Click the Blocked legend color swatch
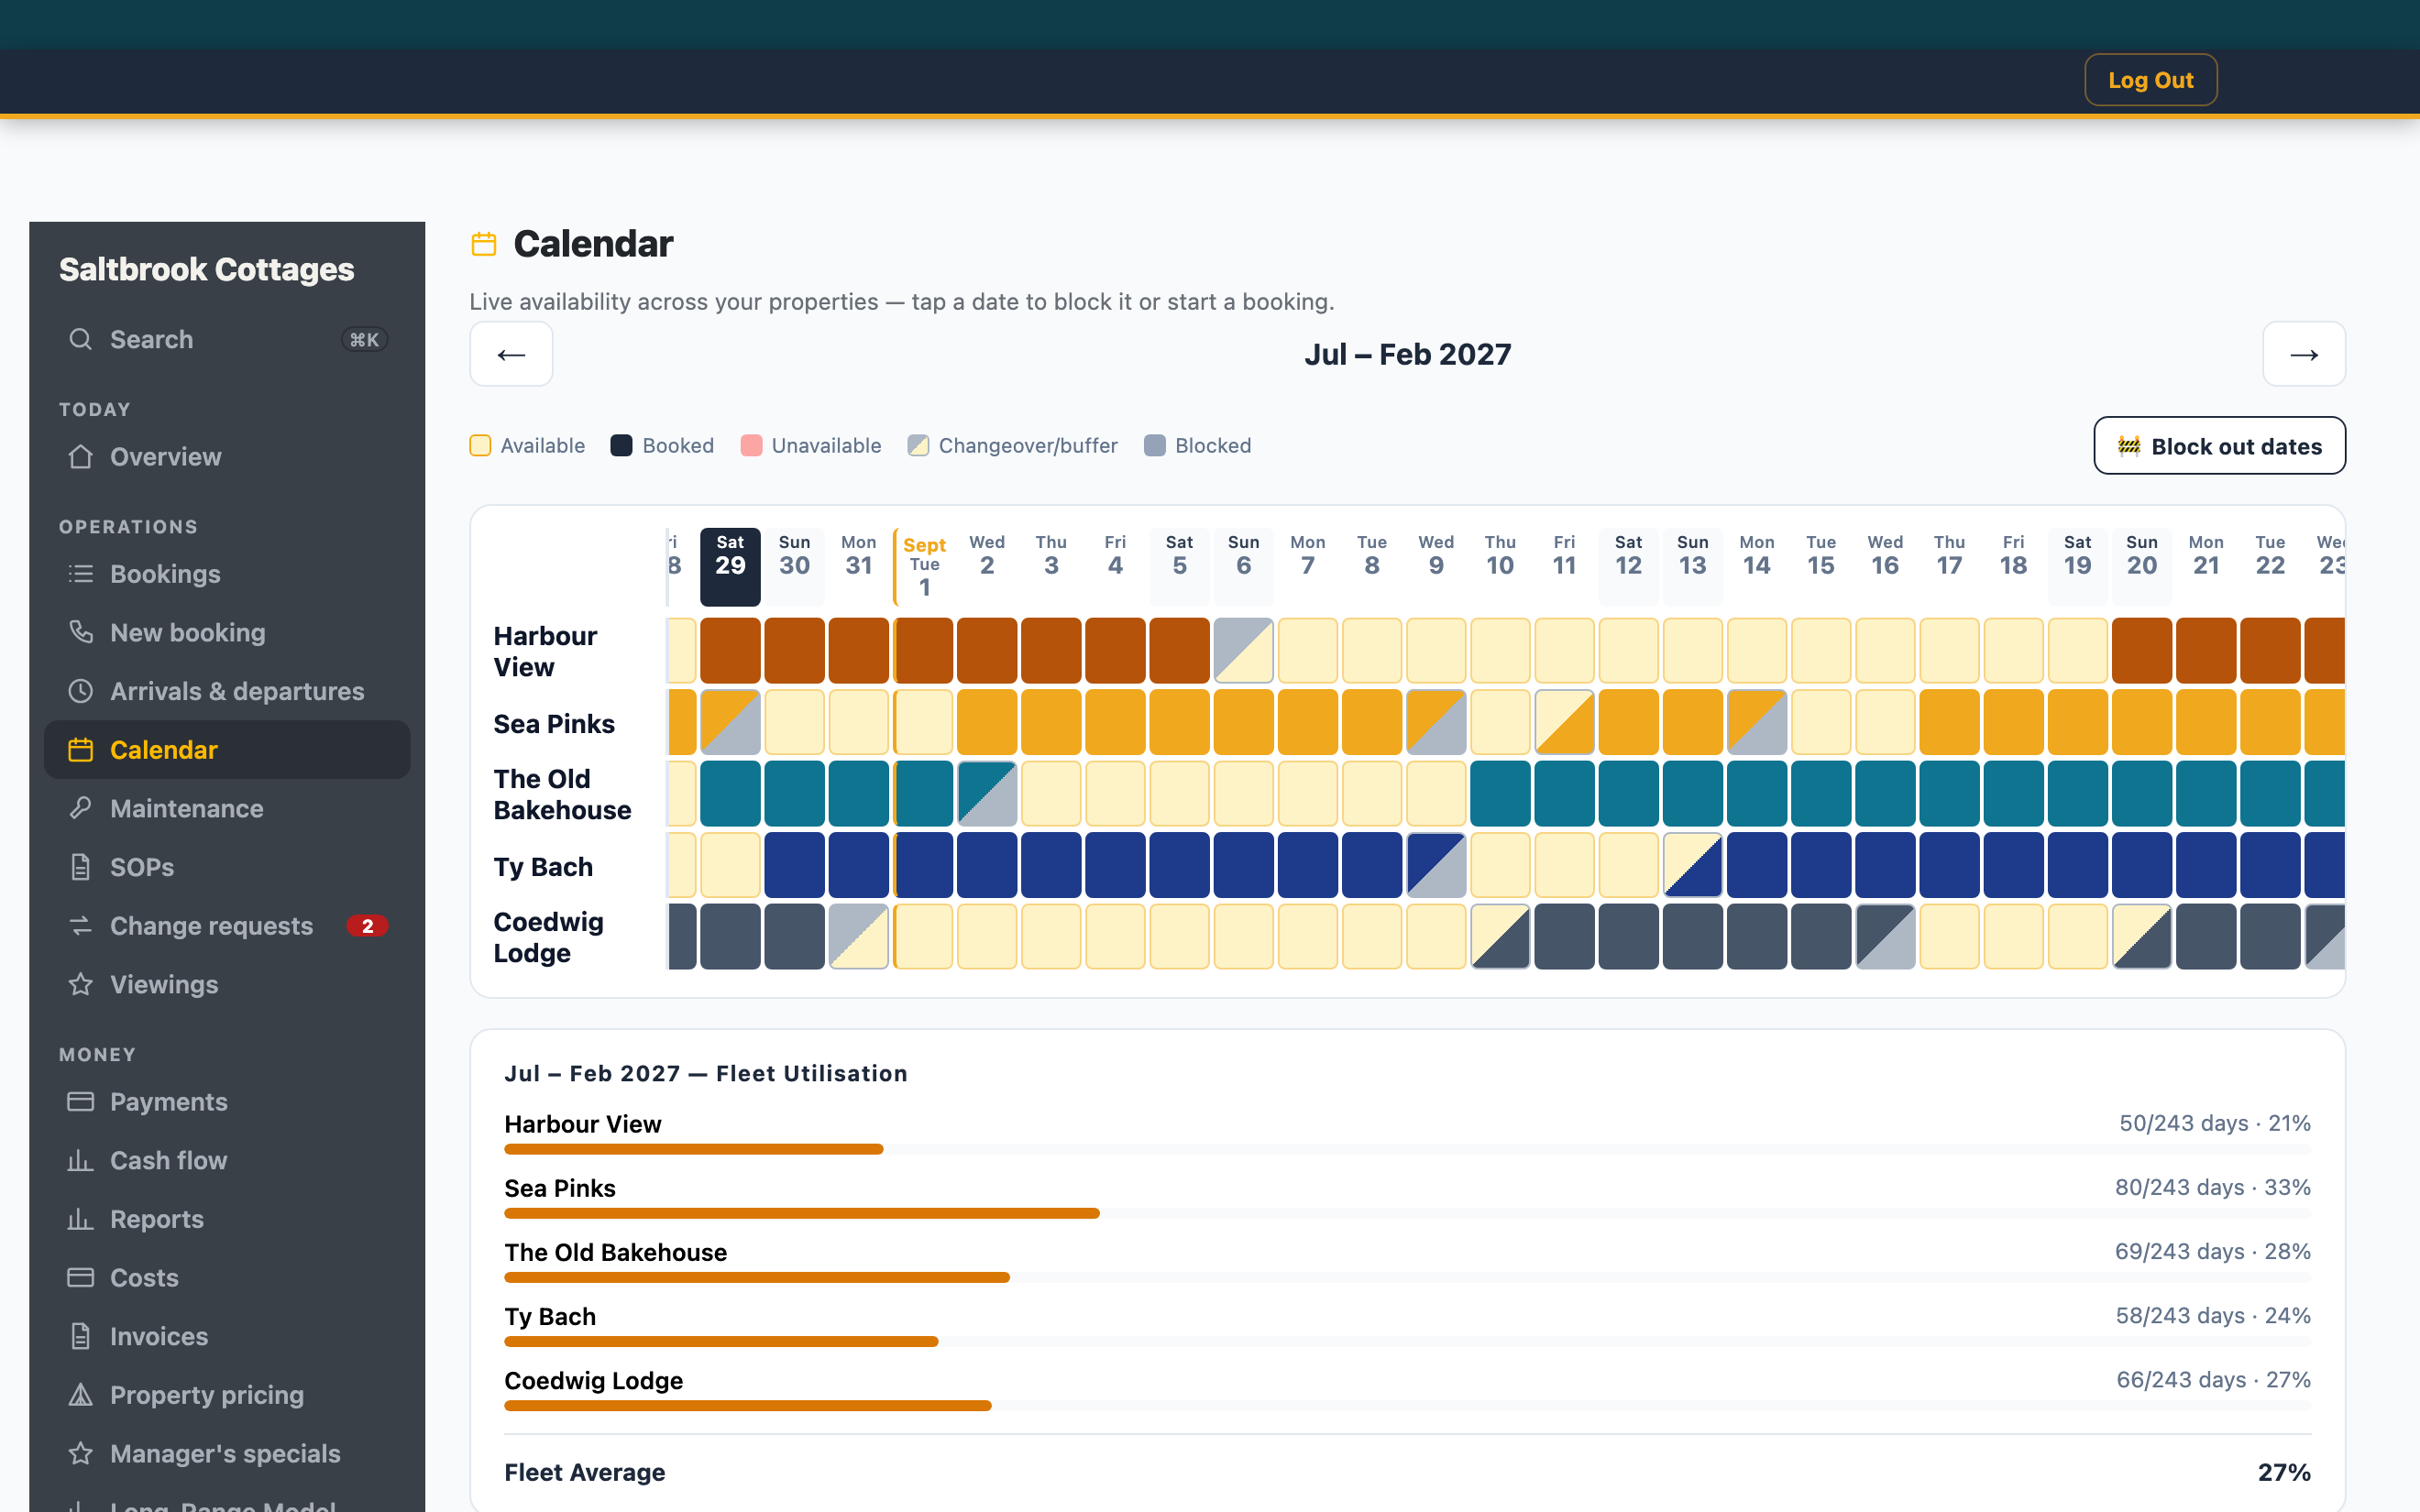The height and width of the screenshot is (1512, 2420). tap(1154, 446)
